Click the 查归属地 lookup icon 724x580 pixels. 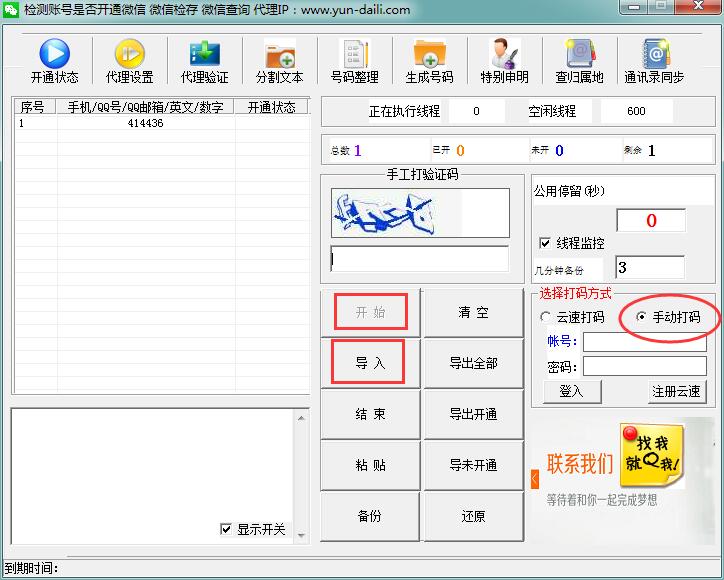[x=579, y=53]
